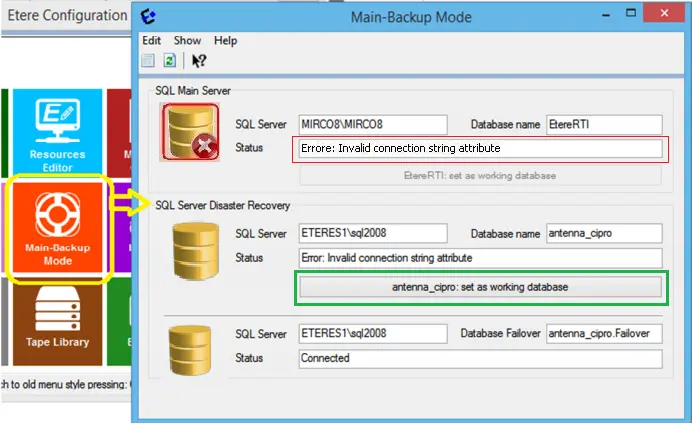Open the Help menu
Screen dimensions: 692x424
(226, 40)
